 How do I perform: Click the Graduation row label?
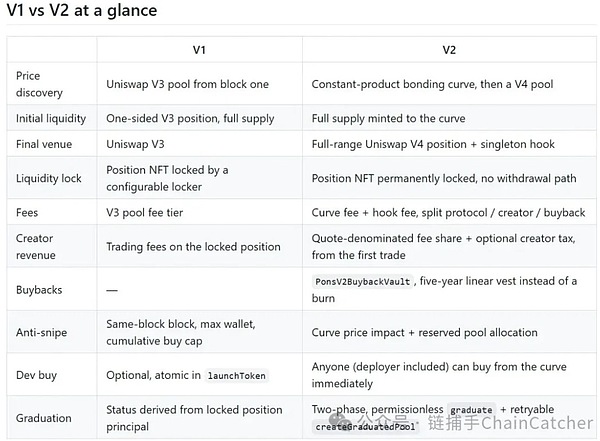[x=44, y=418]
